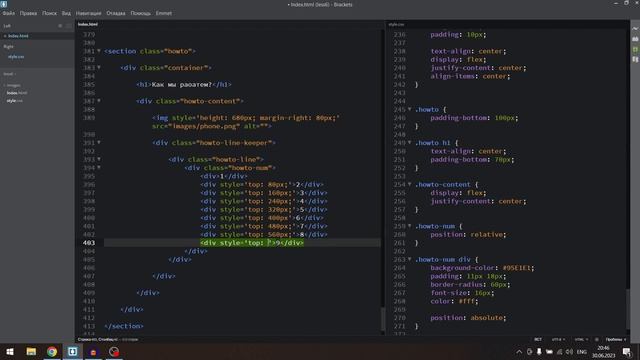The height and width of the screenshot is (360, 640).
Task: Open the Помощь menu
Action: (x=140, y=13)
